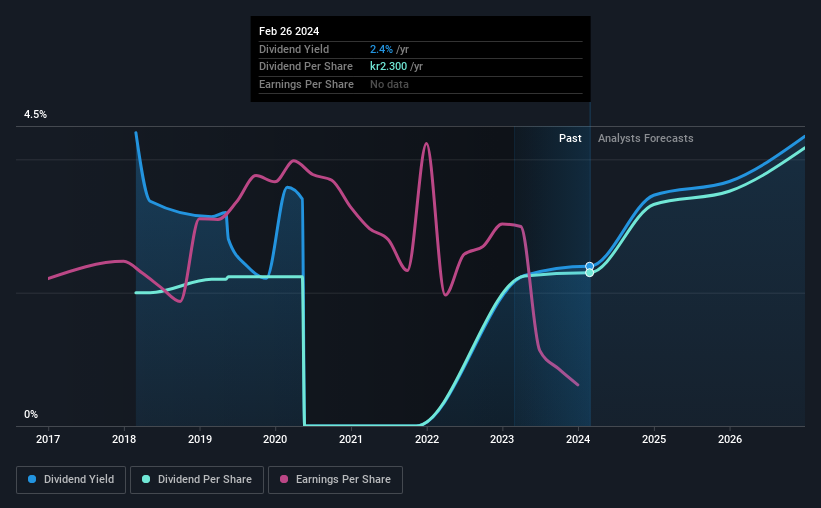Screen dimensions: 821x508
Task: Click the 2.4% dividend yield value in tooltip
Action: [381, 49]
